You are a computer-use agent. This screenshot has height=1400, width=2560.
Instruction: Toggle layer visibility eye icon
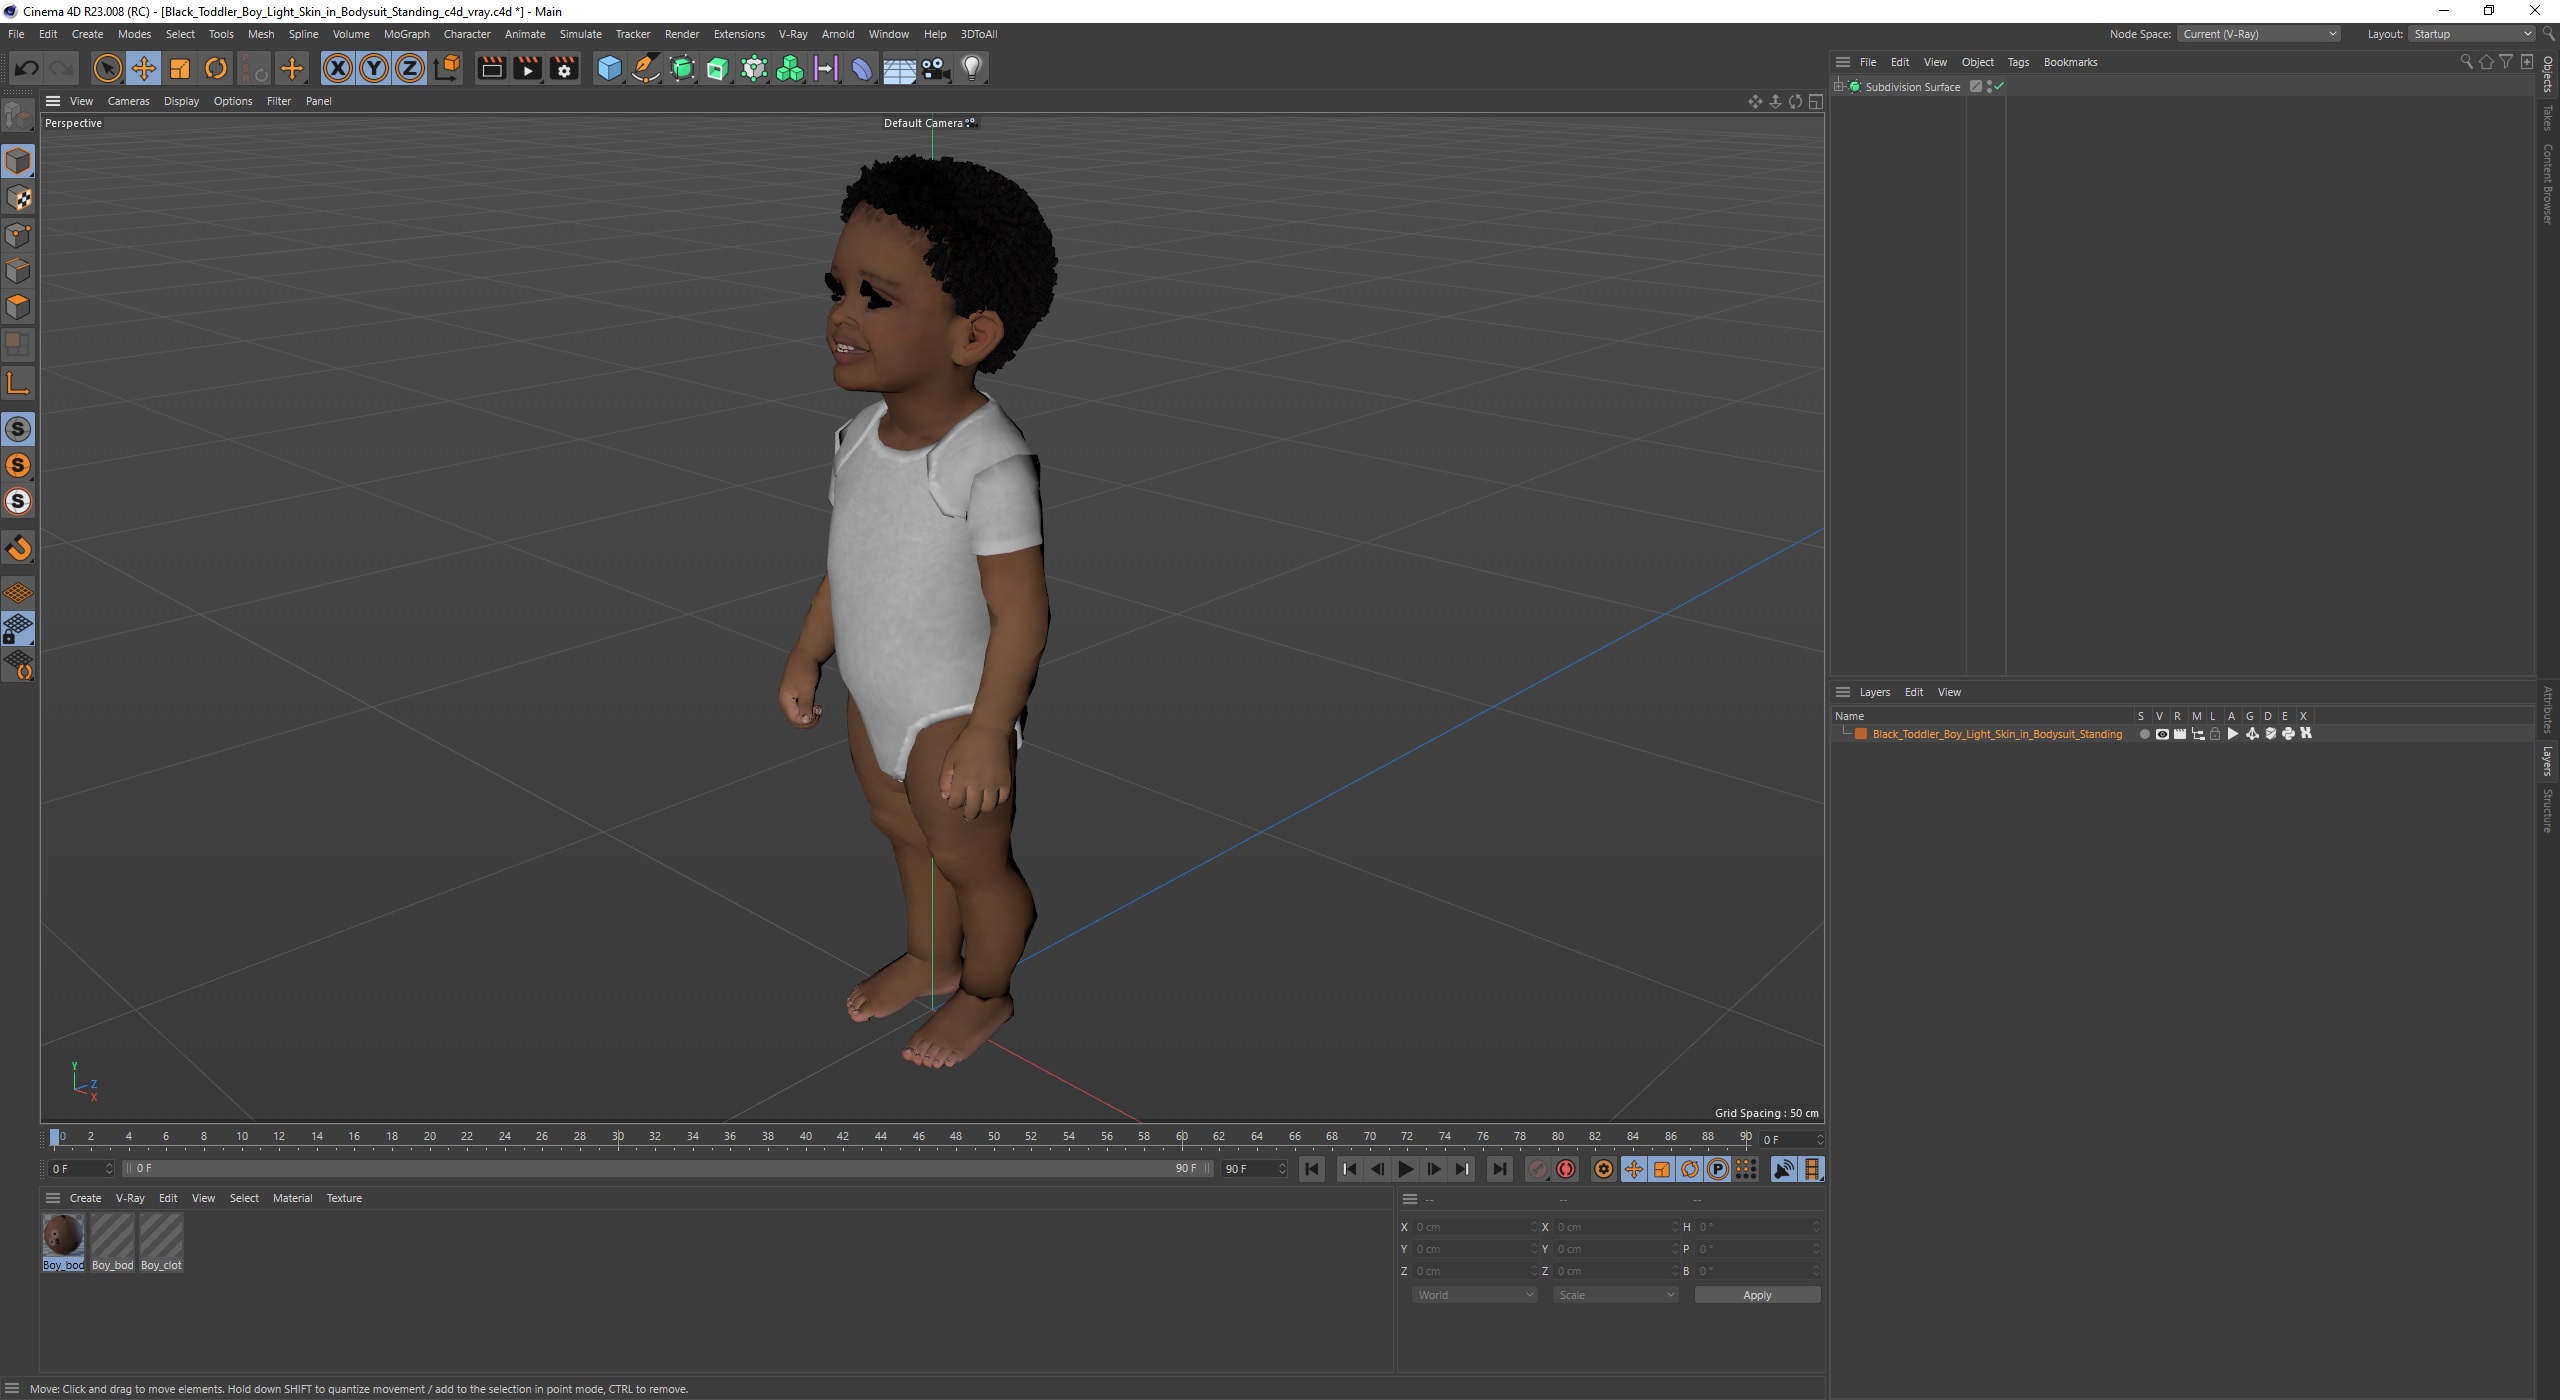(x=2162, y=734)
